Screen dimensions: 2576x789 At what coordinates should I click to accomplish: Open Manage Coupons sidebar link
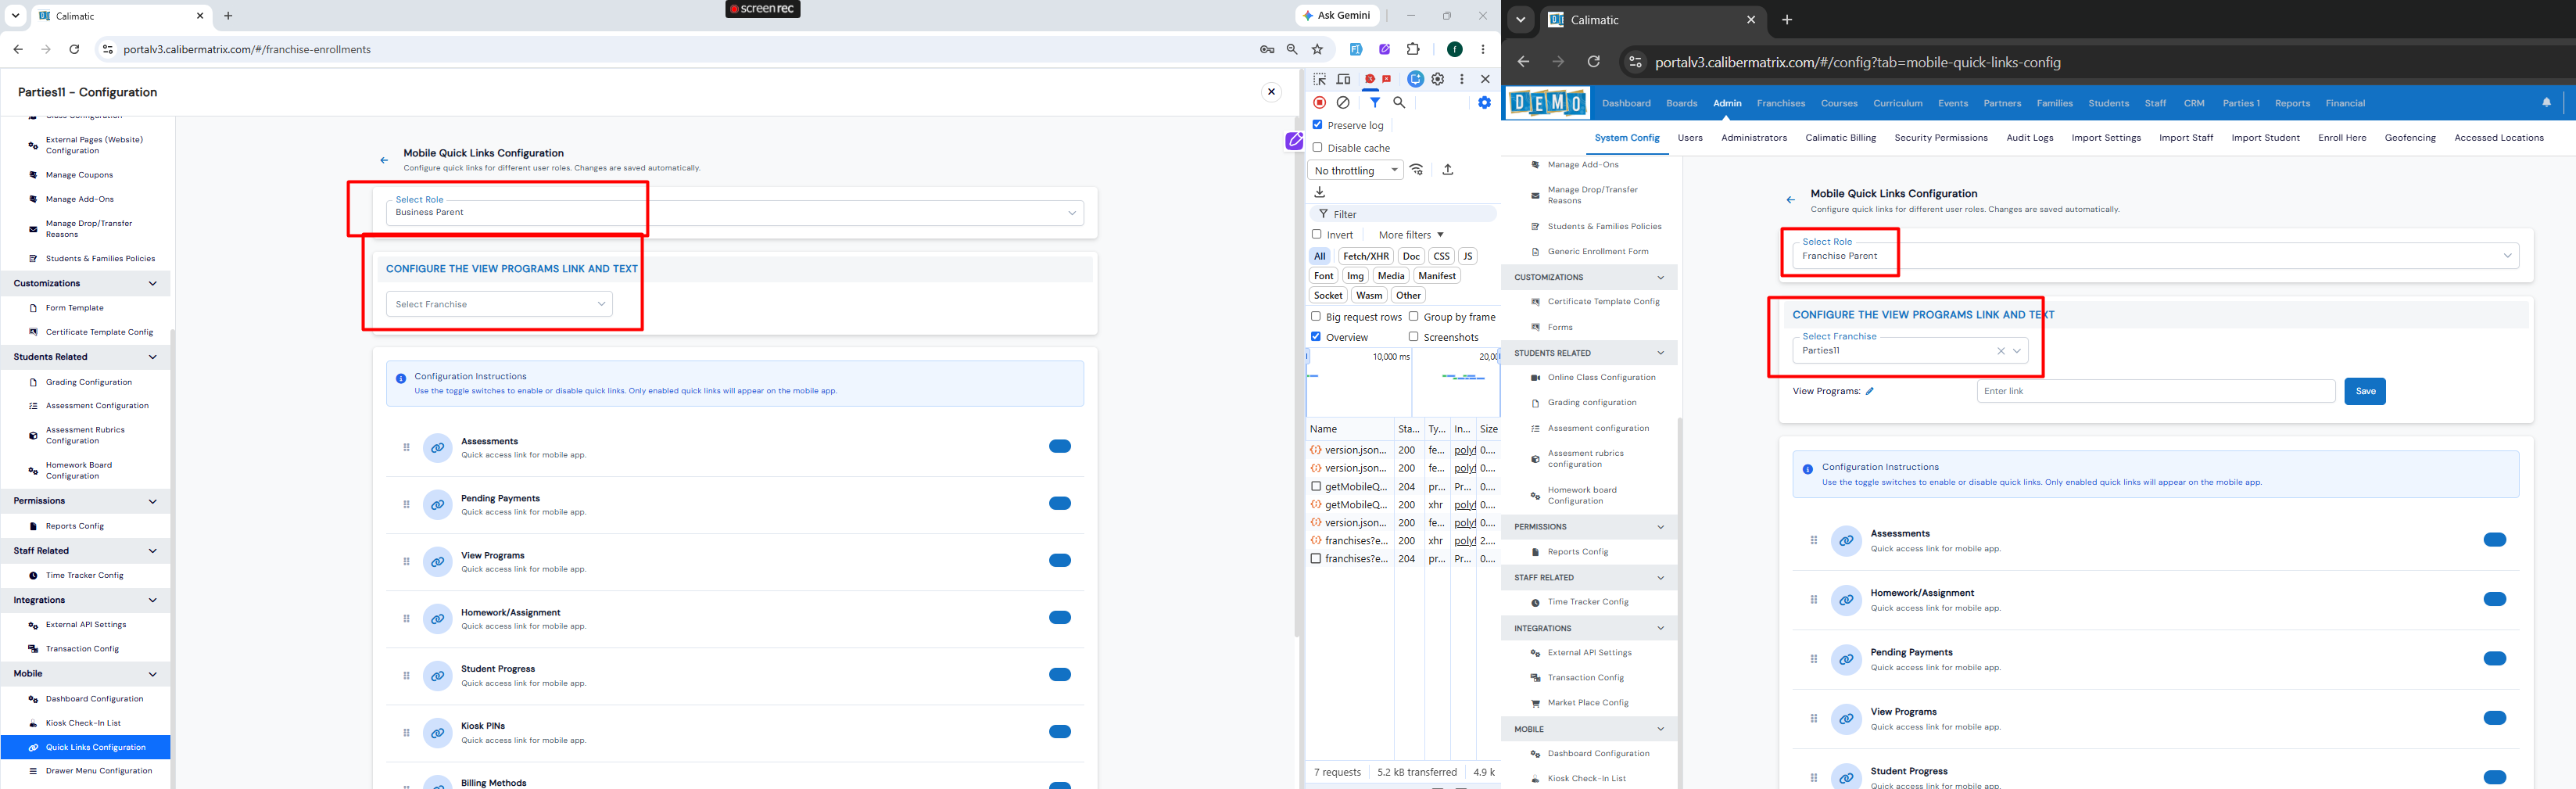[79, 175]
